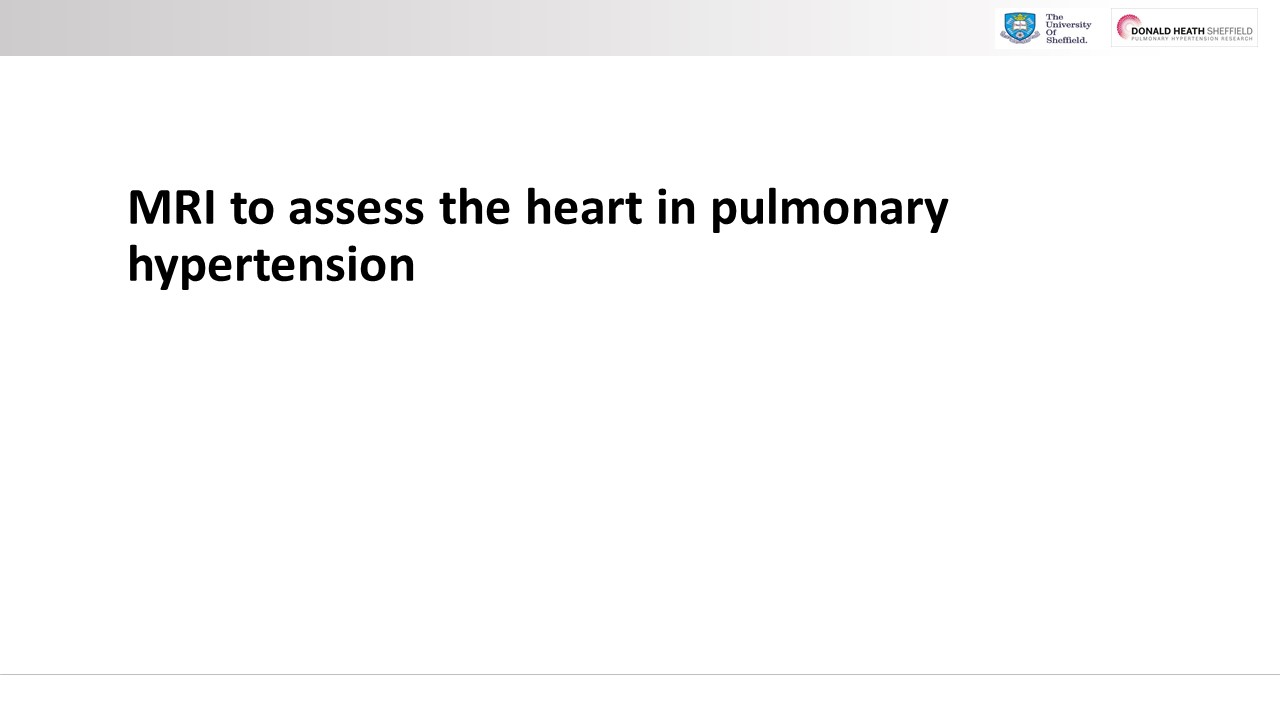Select the word "MRI" in the title
Viewport: 1280px width, 720px height.
coord(171,208)
